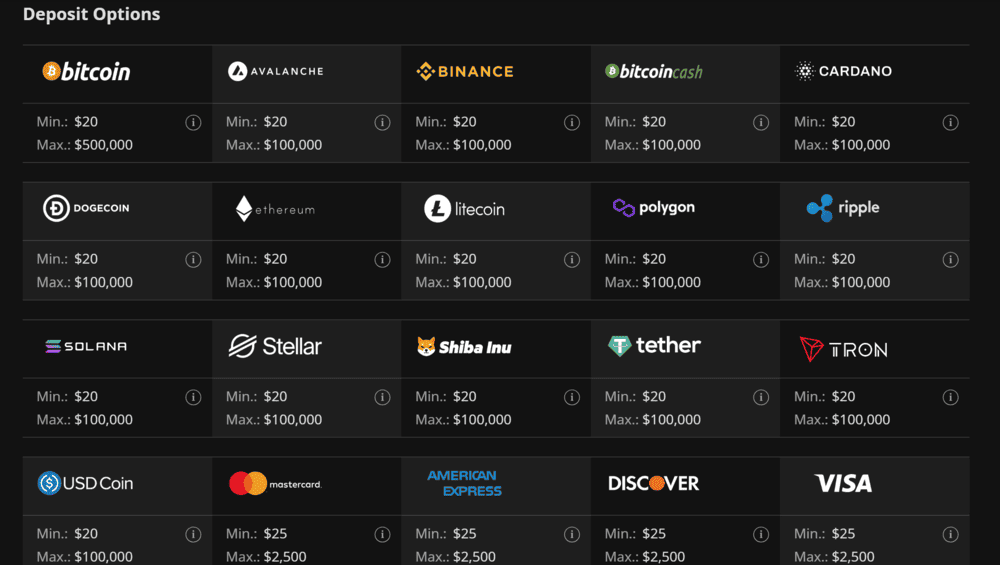This screenshot has height=565, width=1000.
Task: Click the Tether deposit logo
Action: pyautogui.click(x=654, y=346)
